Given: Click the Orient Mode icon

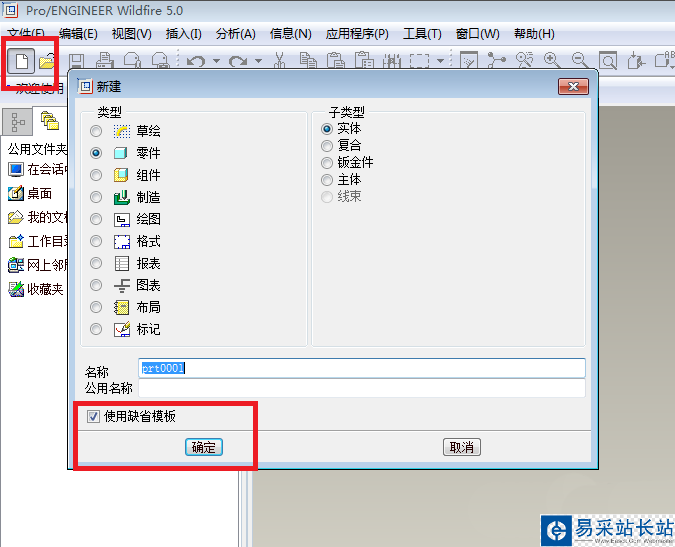Looking at the screenshot, I should (524, 61).
